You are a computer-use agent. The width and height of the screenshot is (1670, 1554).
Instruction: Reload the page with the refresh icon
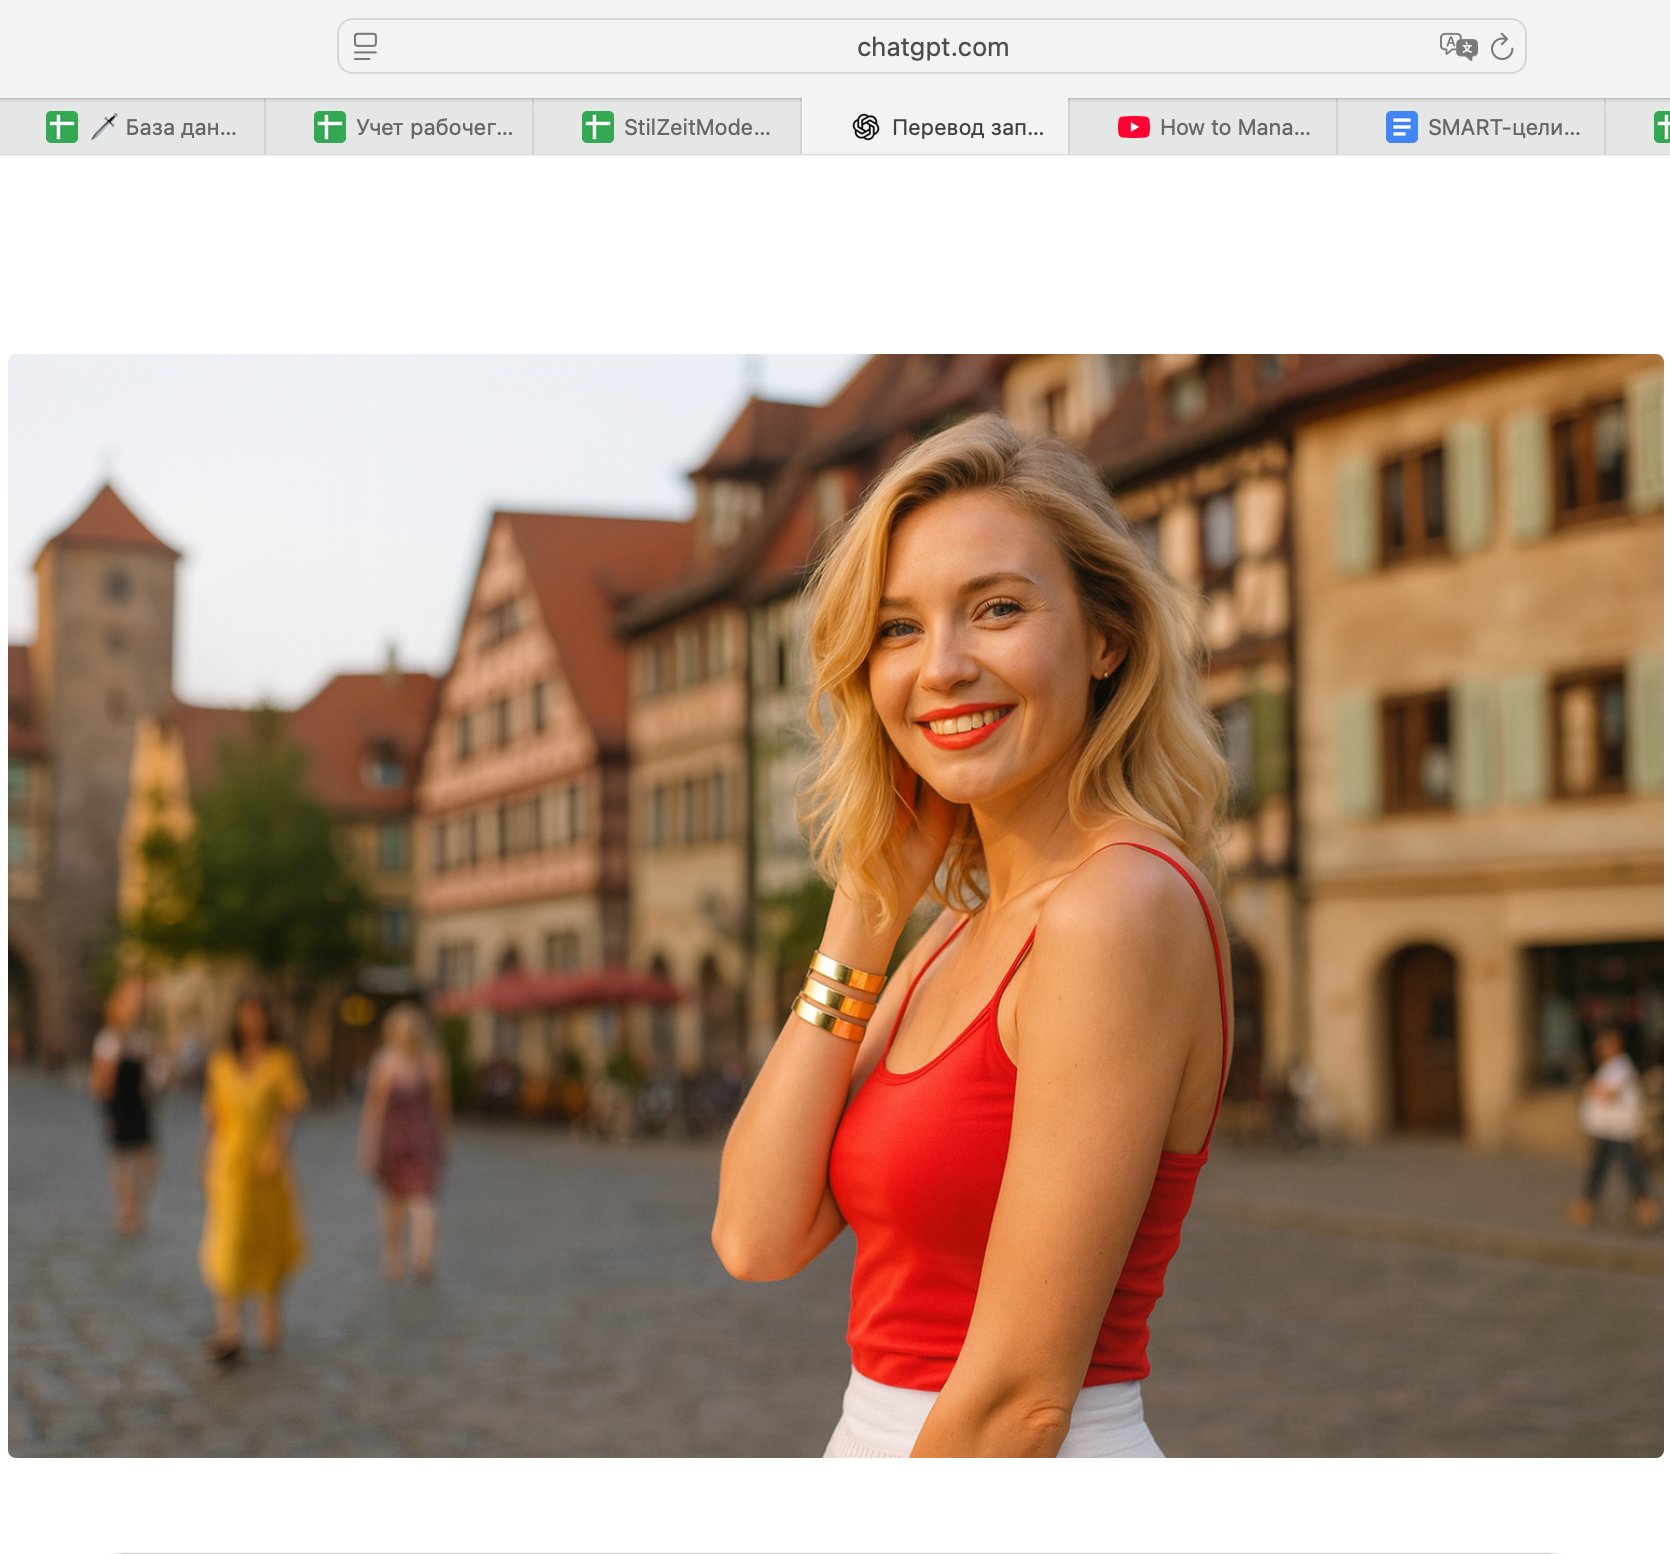(1502, 47)
